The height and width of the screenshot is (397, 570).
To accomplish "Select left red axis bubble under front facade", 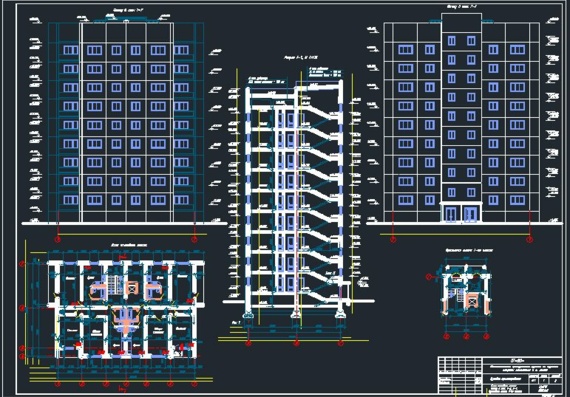I will (57, 239).
